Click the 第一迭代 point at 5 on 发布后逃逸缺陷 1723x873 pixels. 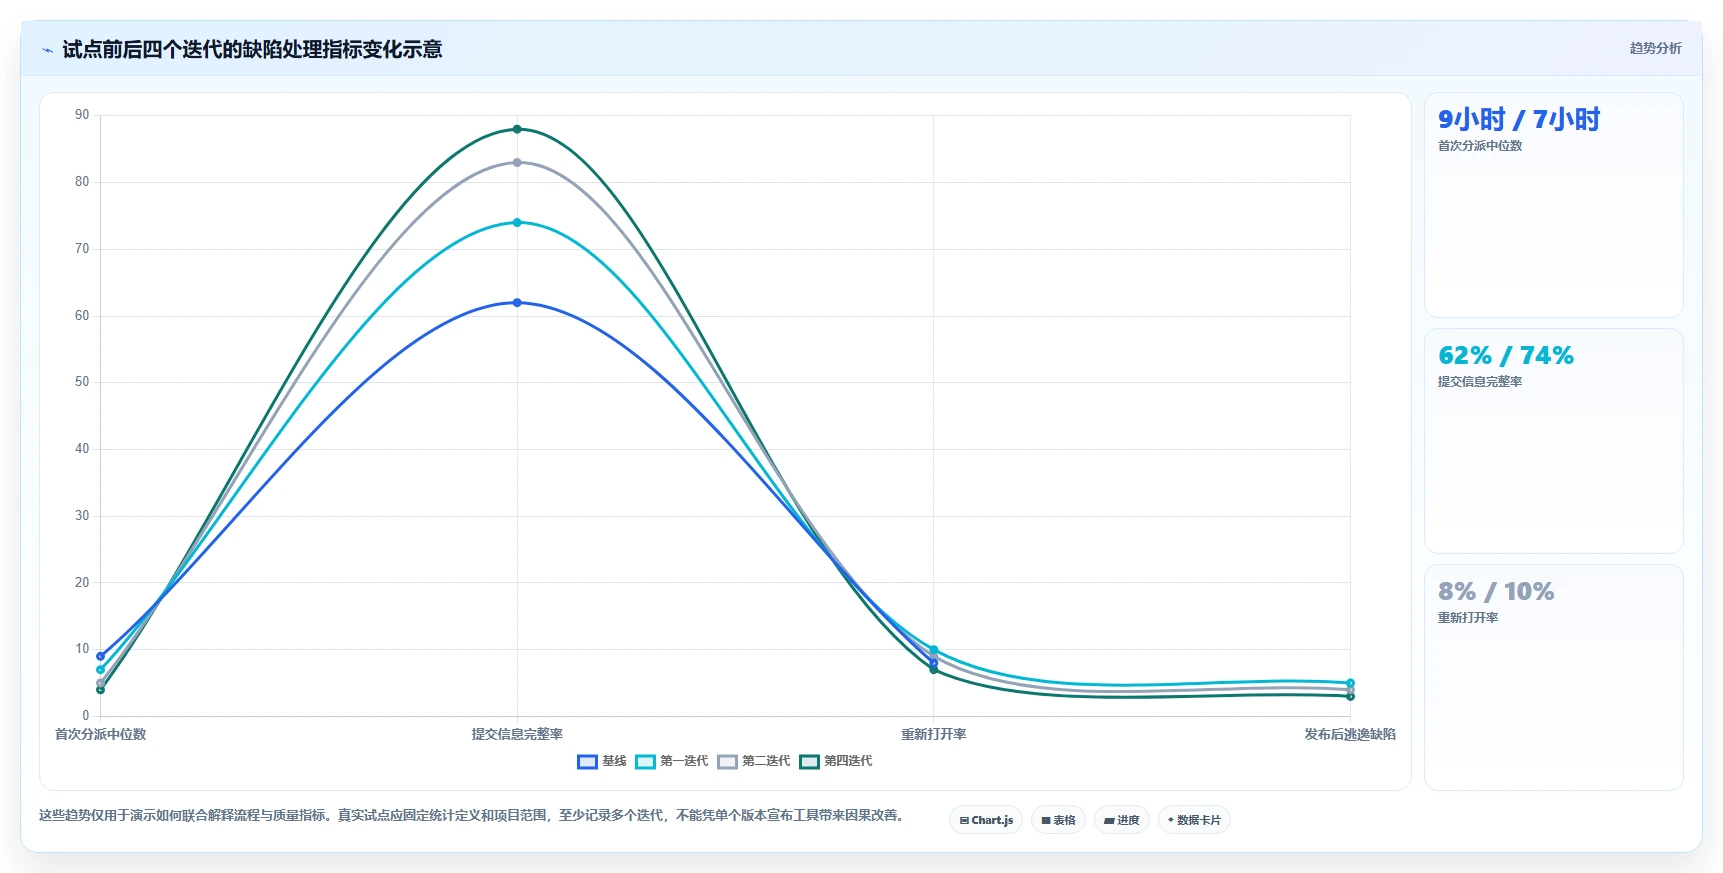coord(1350,683)
